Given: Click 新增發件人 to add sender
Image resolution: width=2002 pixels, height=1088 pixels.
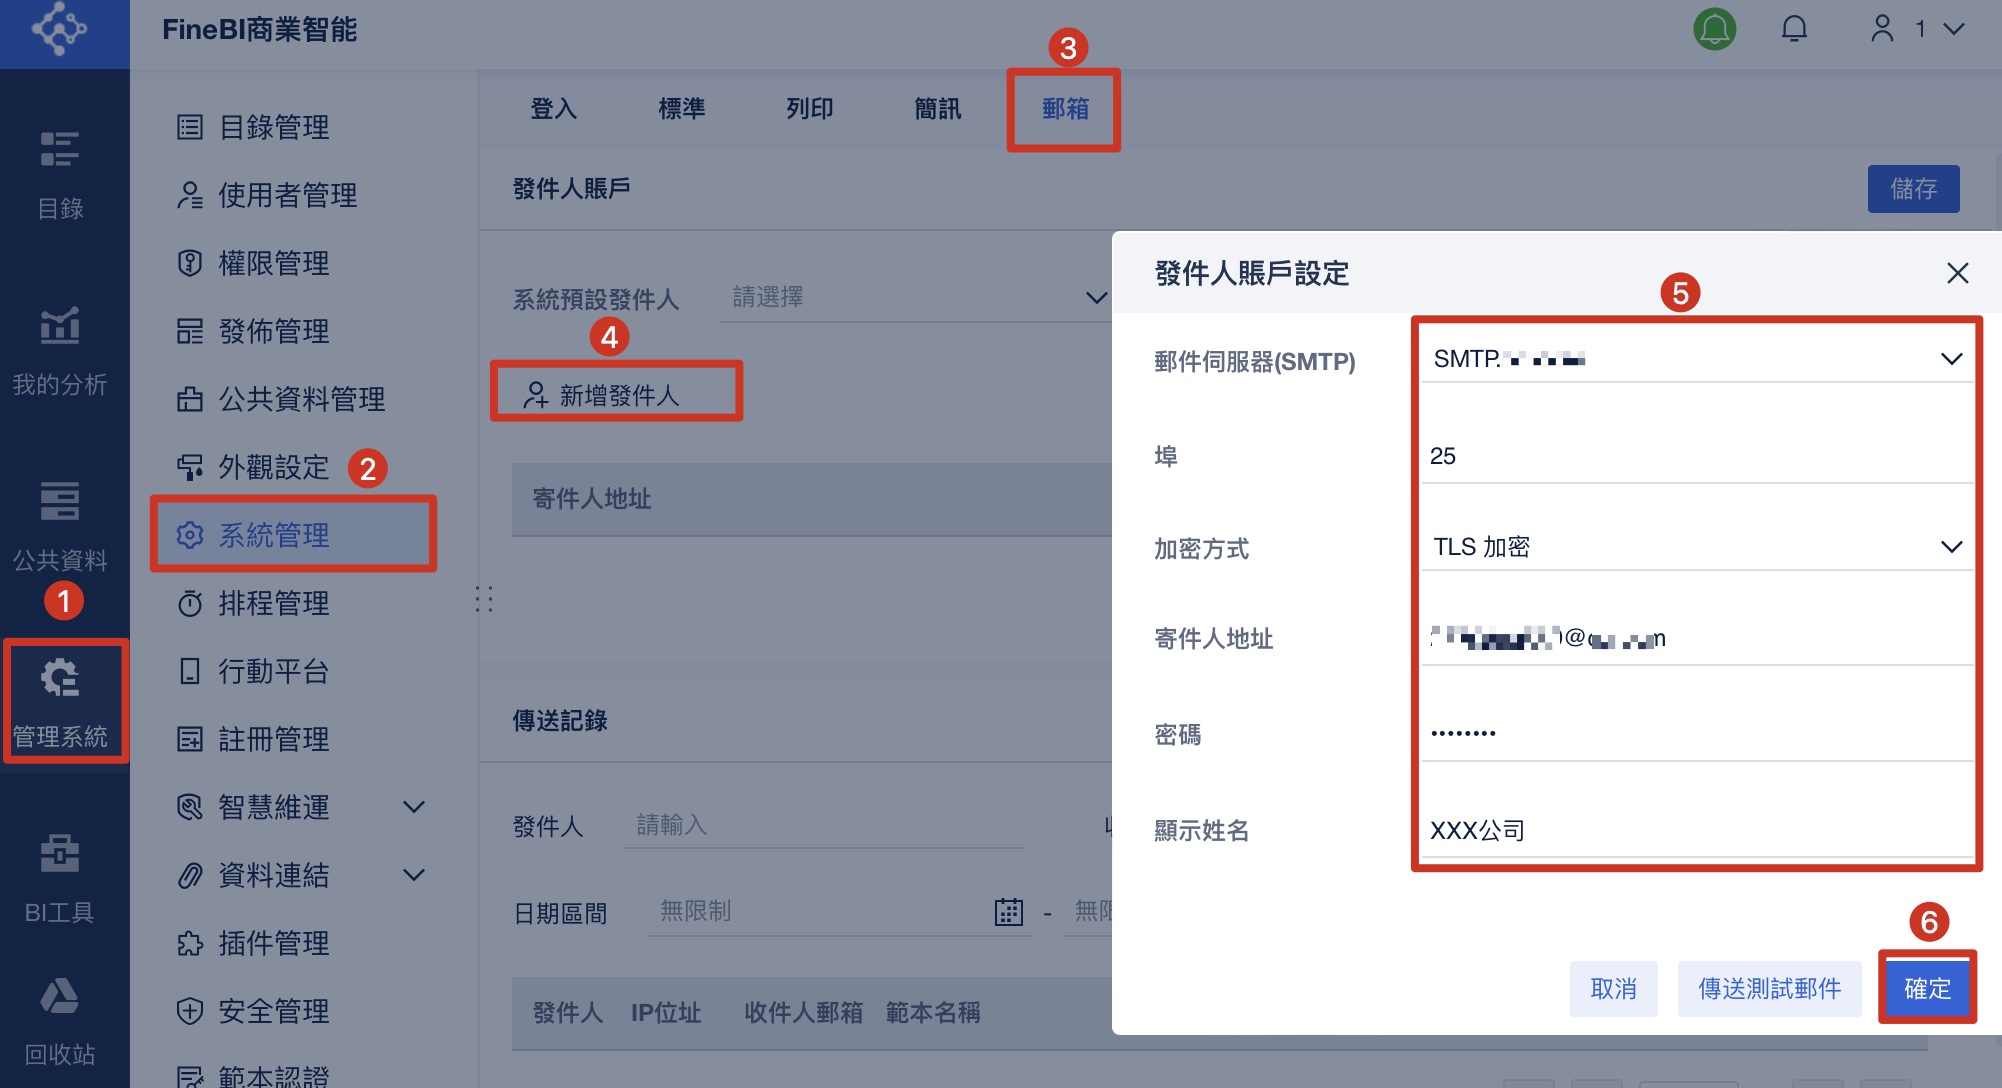Looking at the screenshot, I should tap(616, 395).
